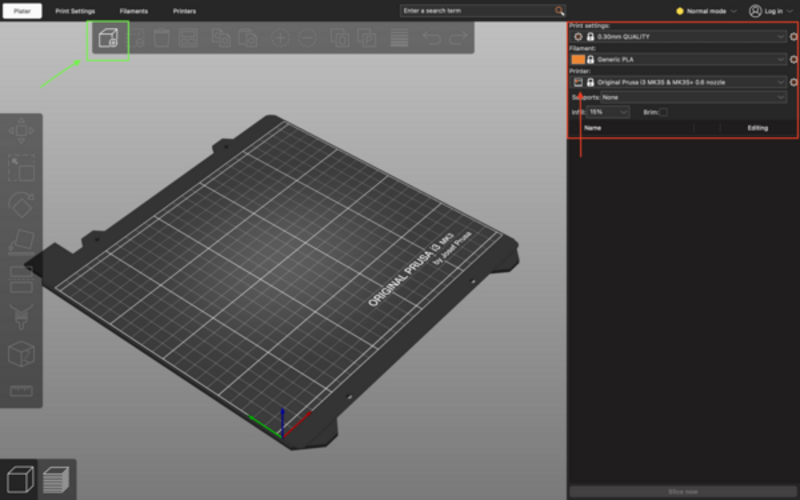The image size is (800, 500).
Task: Open the Original Prusa i3 MK3S printer dropdown
Action: click(x=679, y=82)
